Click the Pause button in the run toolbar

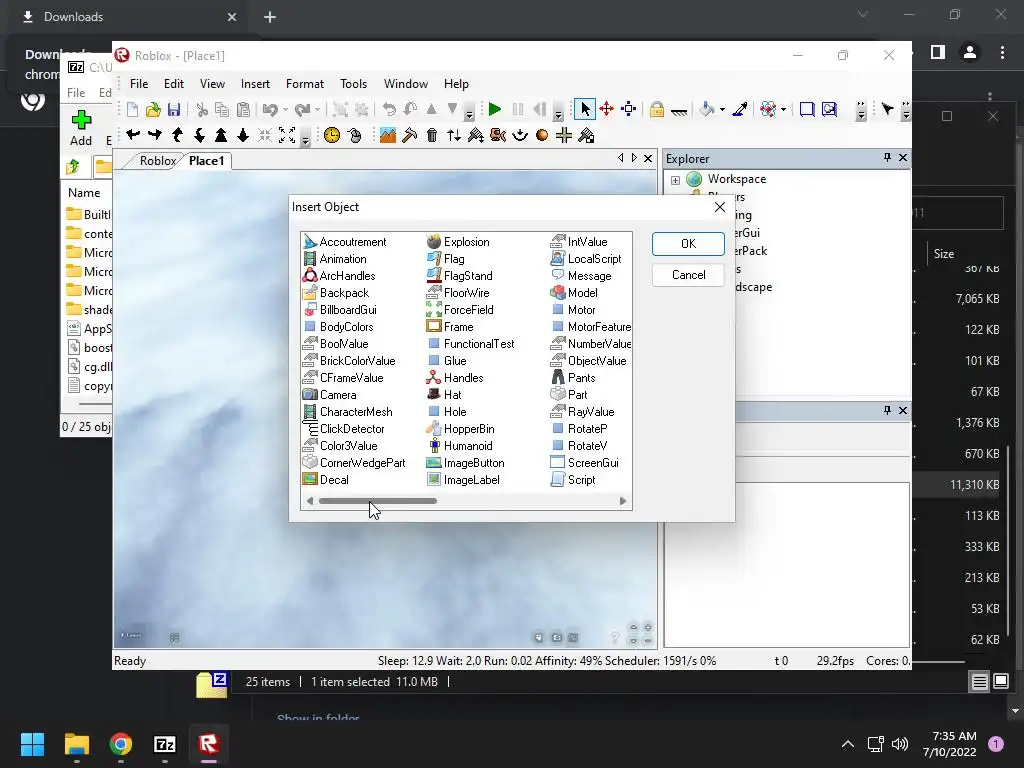[x=517, y=109]
